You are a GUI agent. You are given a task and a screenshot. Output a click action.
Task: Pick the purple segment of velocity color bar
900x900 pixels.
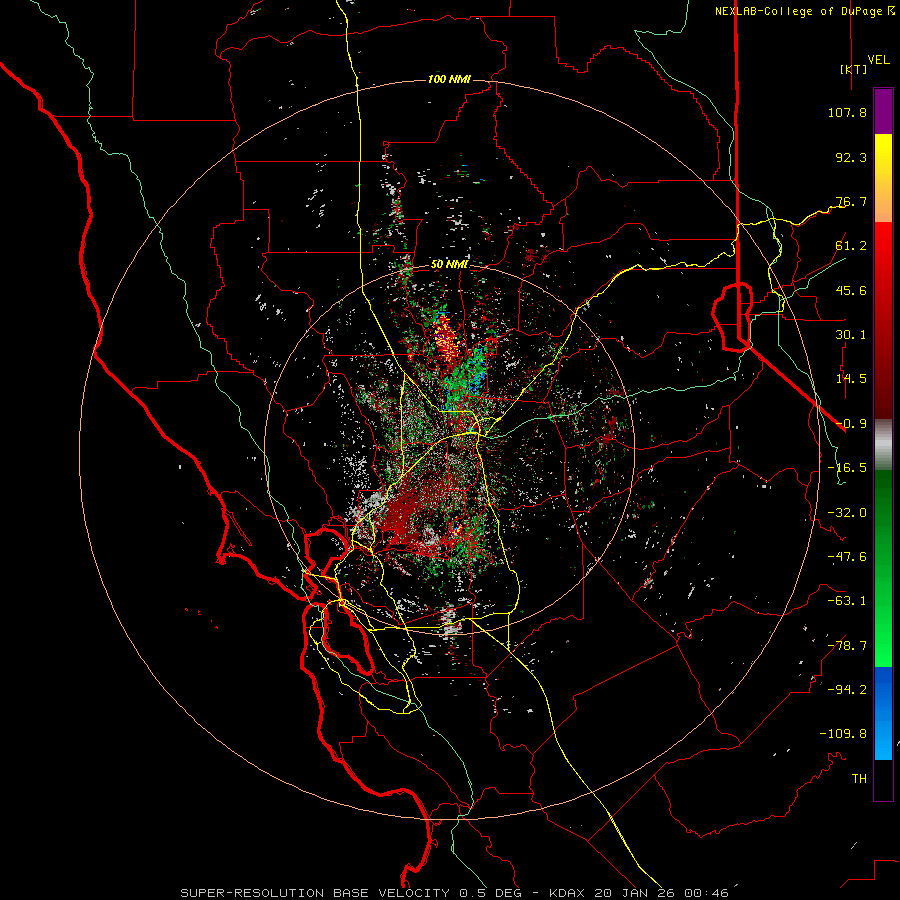[883, 112]
